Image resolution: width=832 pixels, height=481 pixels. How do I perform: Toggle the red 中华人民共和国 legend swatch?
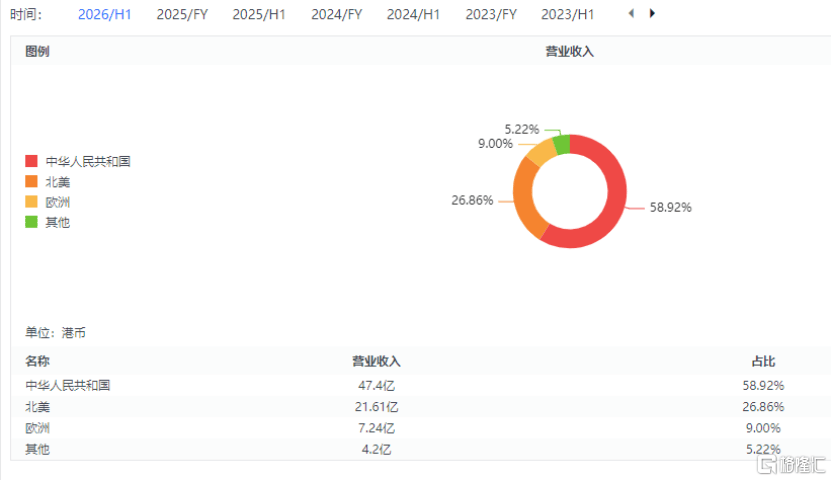tap(31, 162)
